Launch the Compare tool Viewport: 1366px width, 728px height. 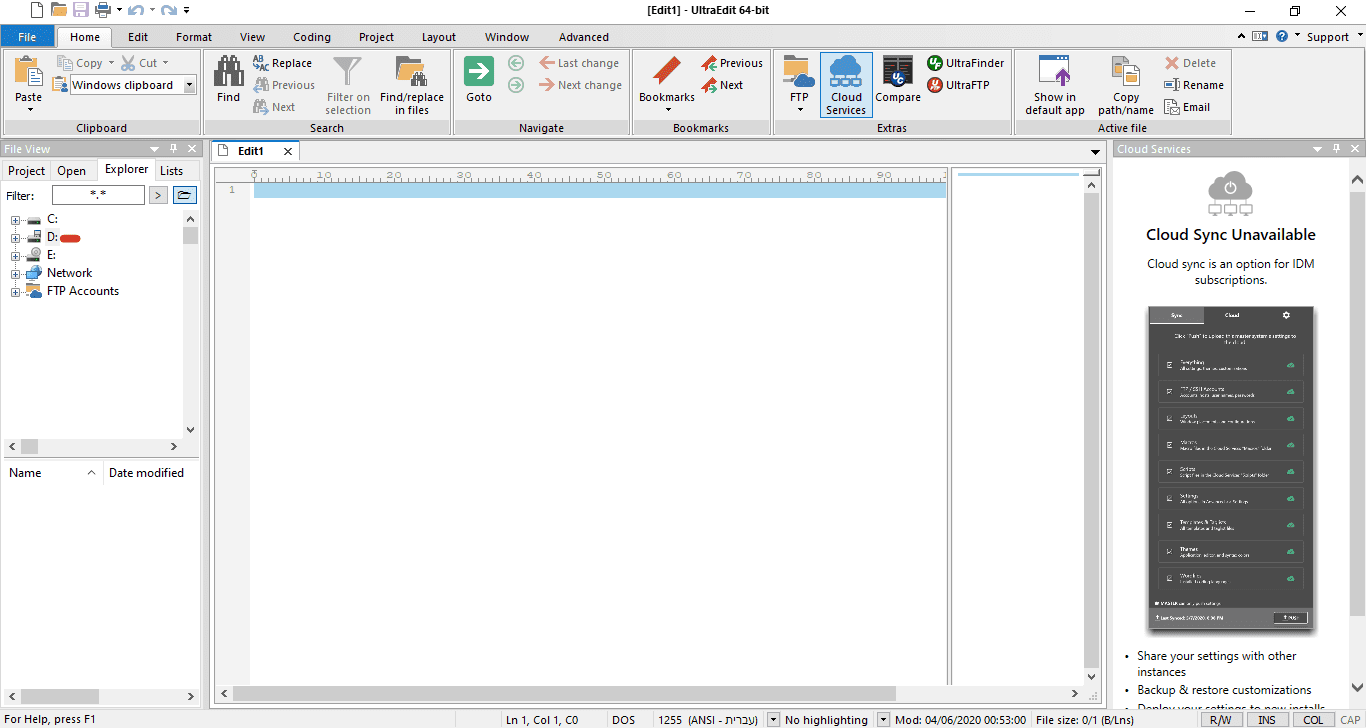[898, 80]
